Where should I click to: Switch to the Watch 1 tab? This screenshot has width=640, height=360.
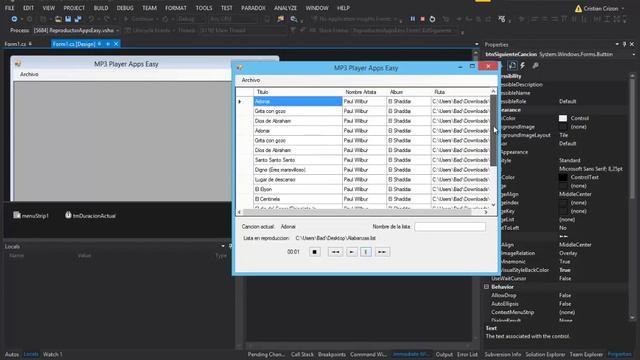53,354
